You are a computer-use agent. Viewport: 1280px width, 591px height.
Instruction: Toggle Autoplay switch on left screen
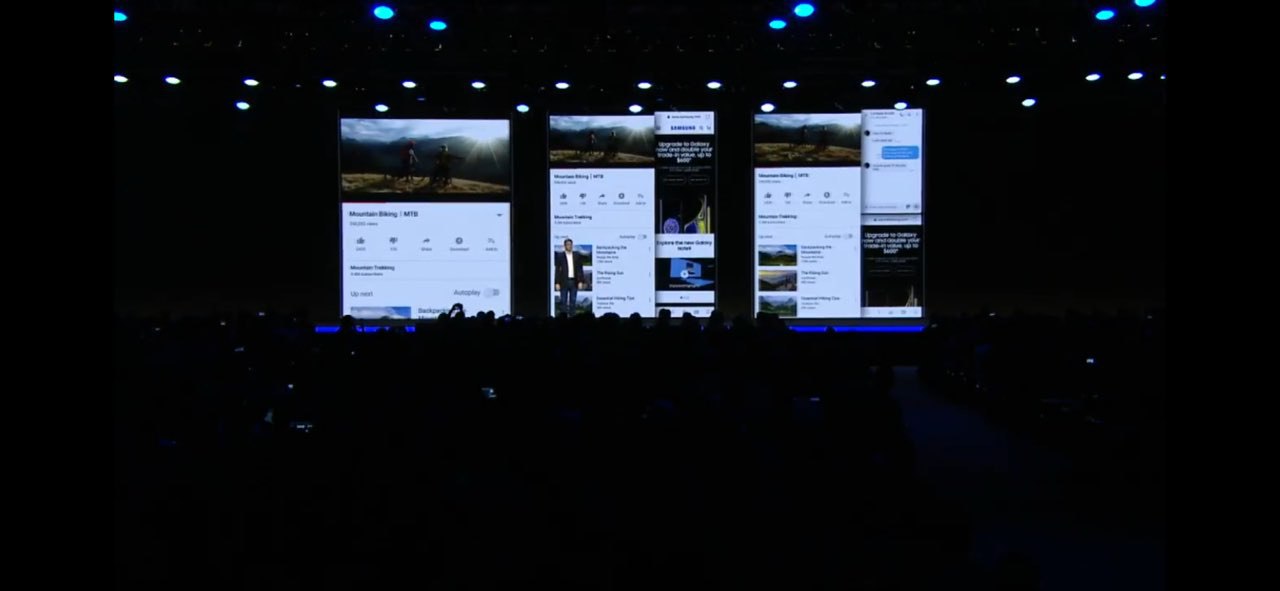[492, 293]
